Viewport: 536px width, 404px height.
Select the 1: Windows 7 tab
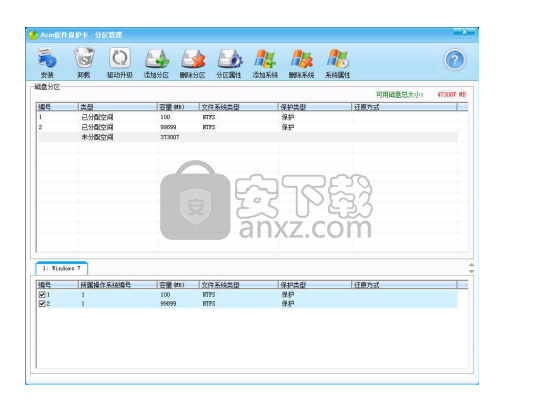pos(62,268)
